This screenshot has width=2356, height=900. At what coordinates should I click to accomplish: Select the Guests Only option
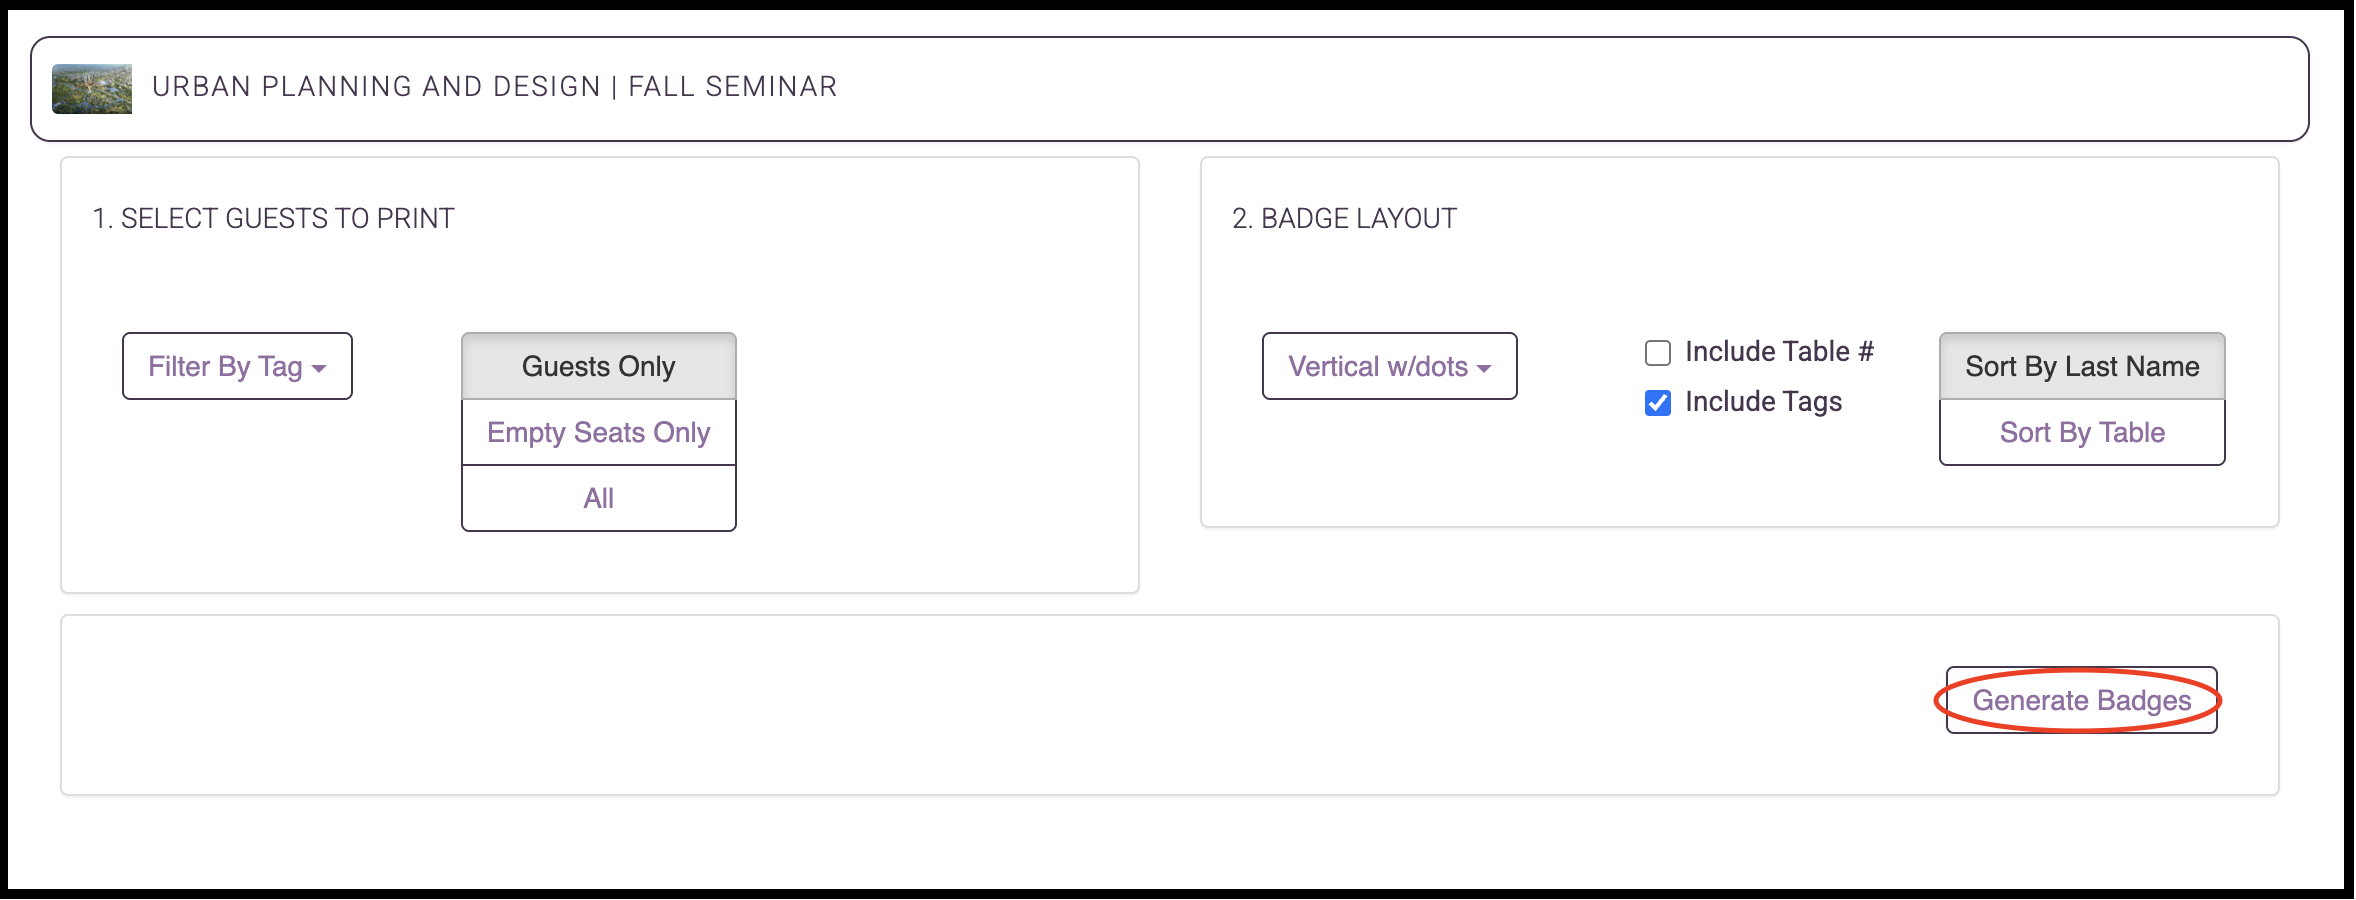pyautogui.click(x=599, y=366)
